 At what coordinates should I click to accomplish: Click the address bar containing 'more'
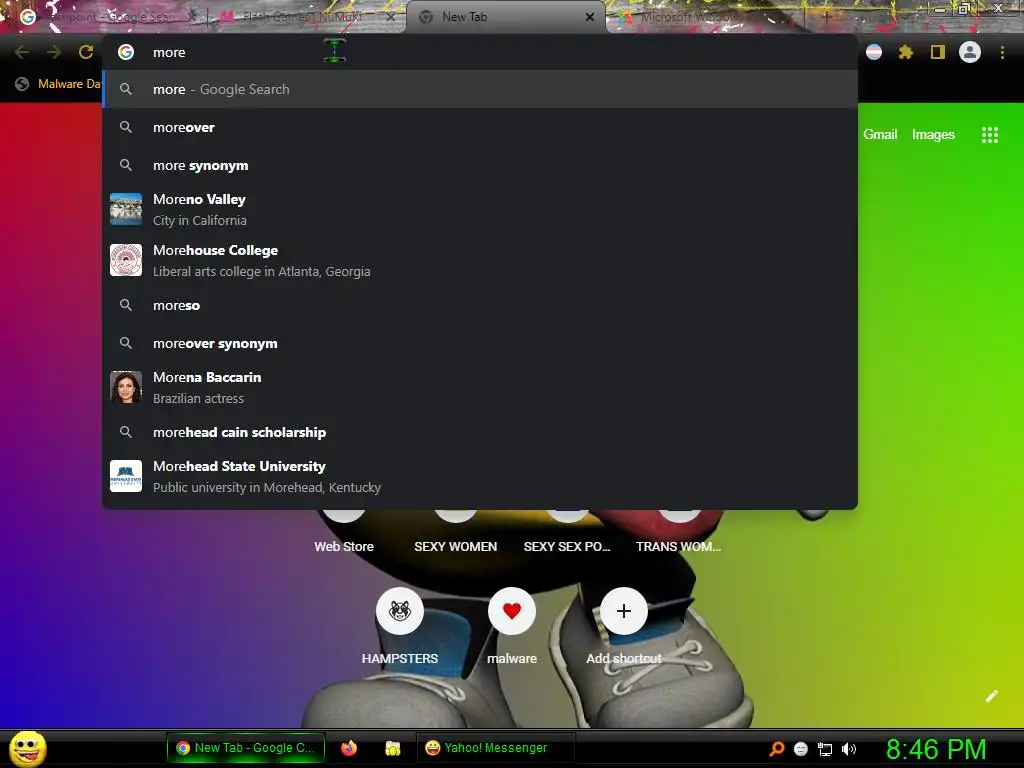pos(480,52)
